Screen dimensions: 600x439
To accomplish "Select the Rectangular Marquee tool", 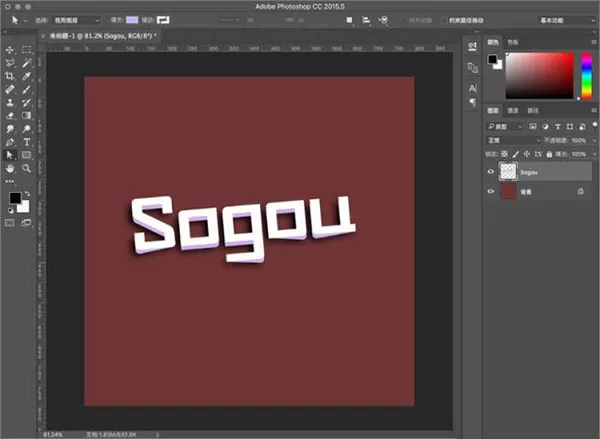I will (x=26, y=50).
